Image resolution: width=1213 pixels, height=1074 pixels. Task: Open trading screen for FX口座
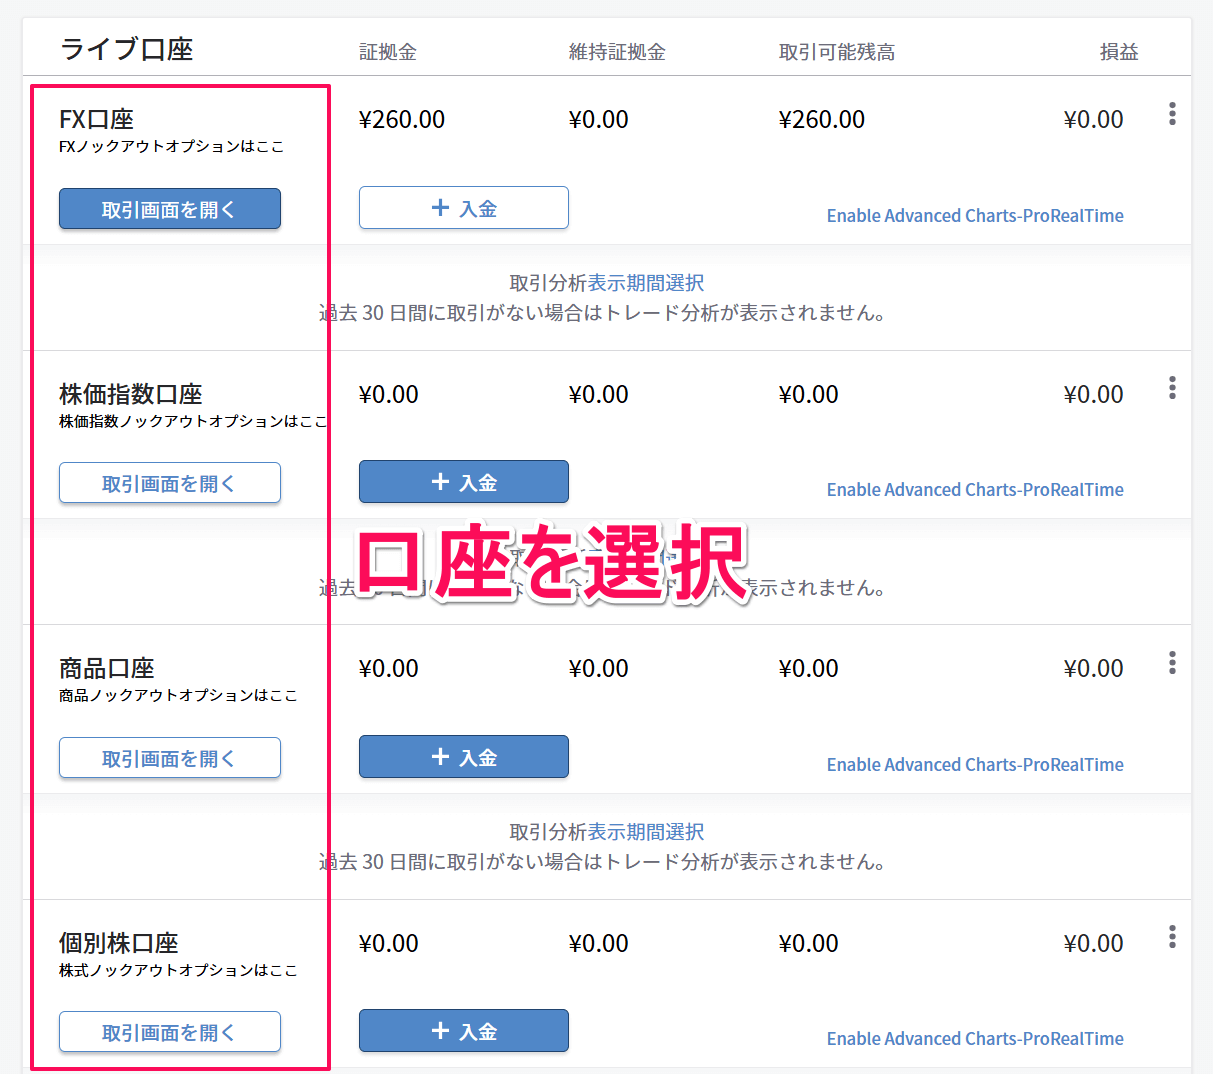click(x=169, y=208)
